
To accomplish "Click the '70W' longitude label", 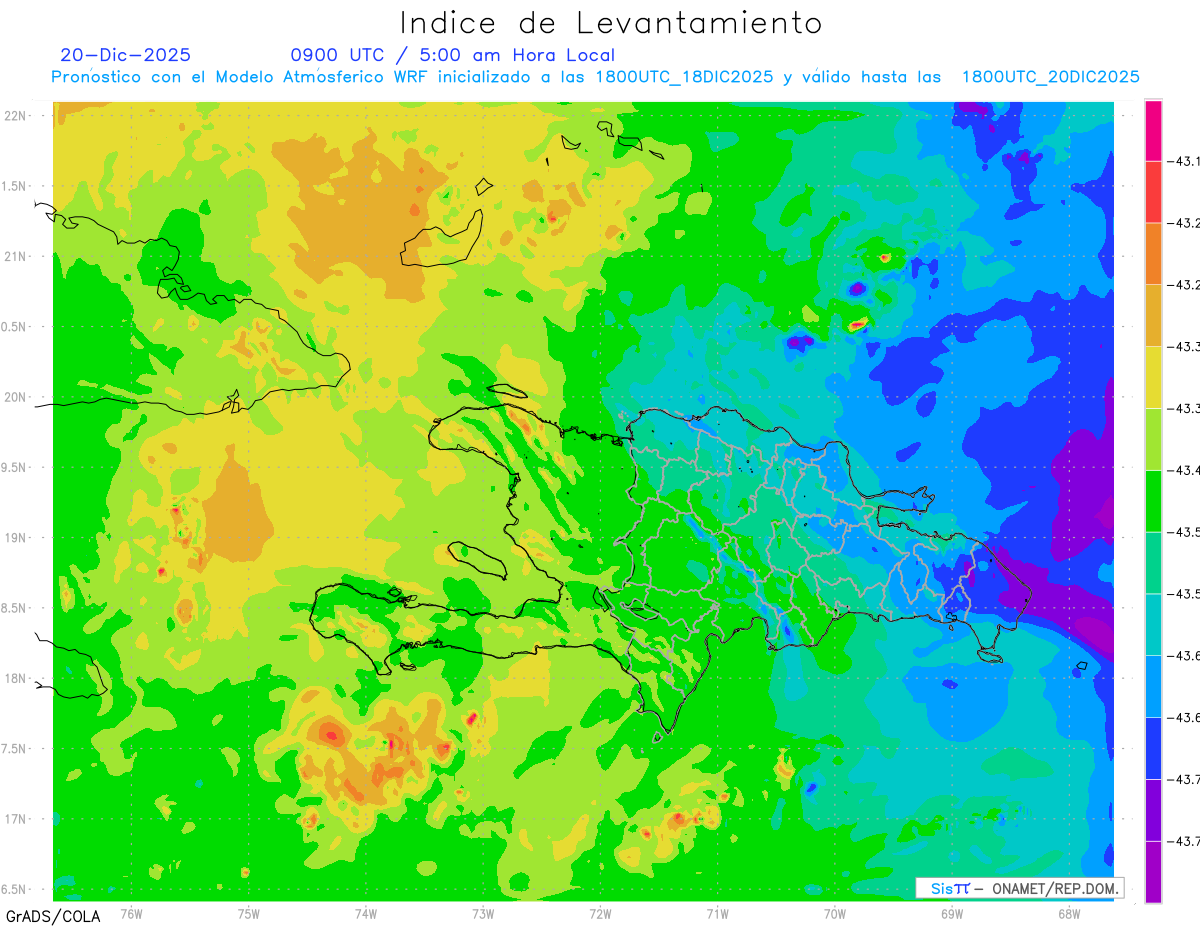I will pos(835,912).
